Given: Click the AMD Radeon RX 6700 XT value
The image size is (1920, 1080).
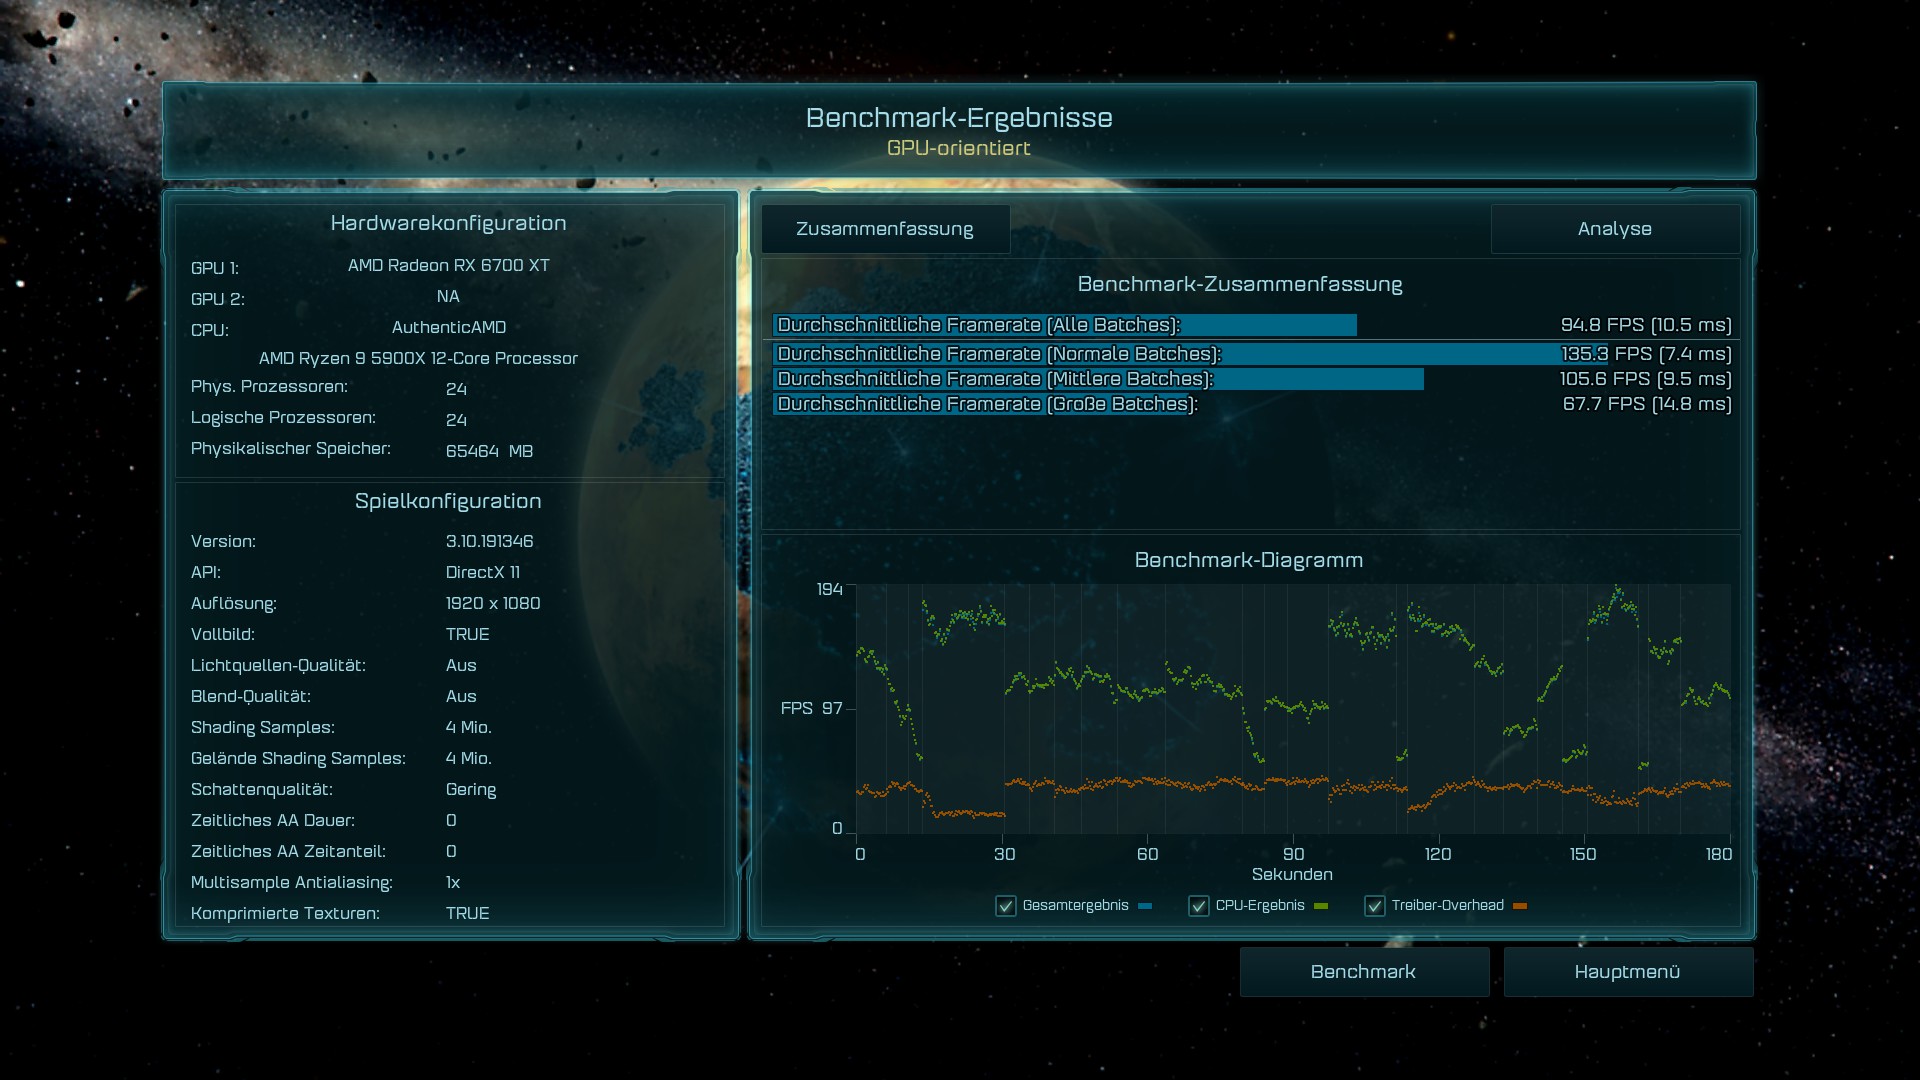Looking at the screenshot, I should (x=448, y=265).
